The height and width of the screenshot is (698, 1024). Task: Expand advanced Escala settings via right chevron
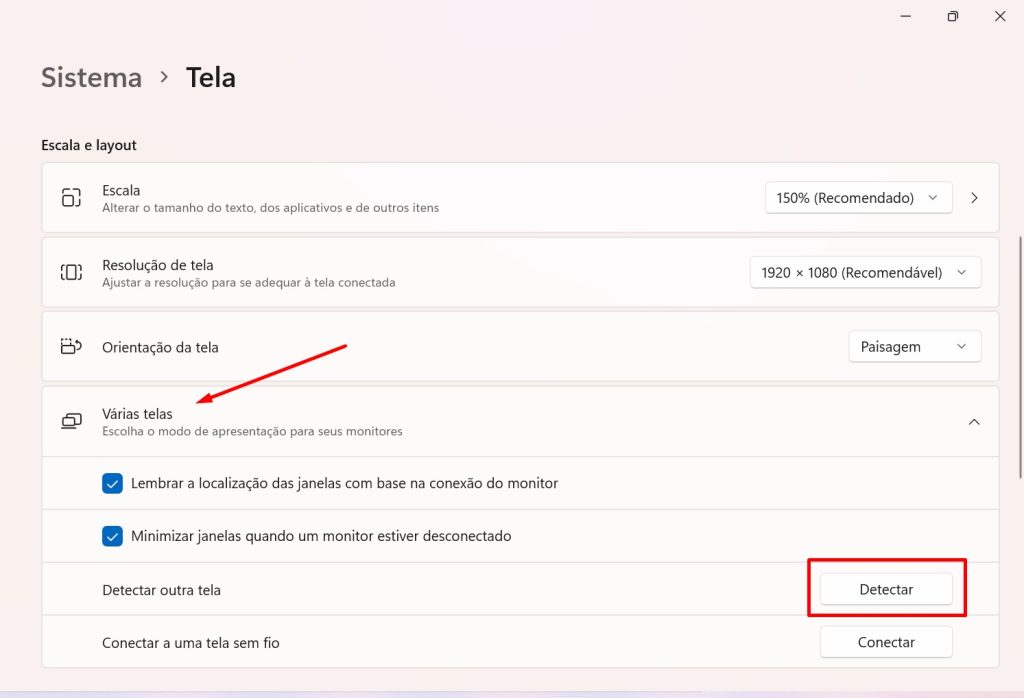click(975, 197)
